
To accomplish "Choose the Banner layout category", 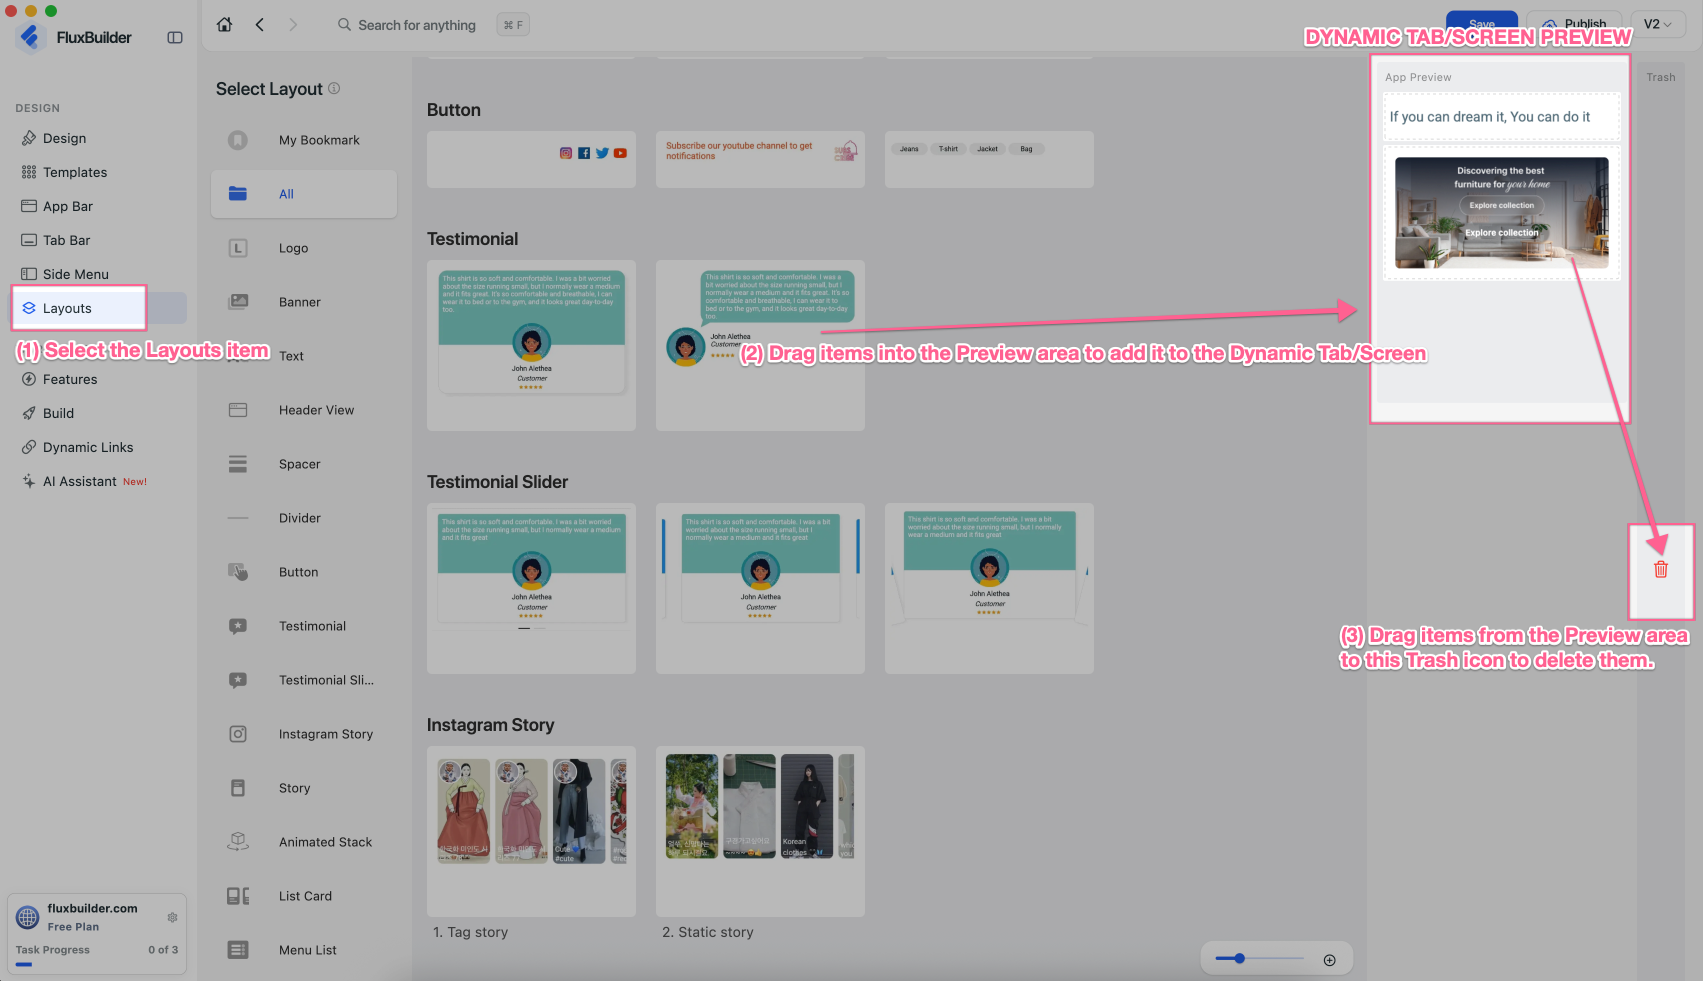I will pos(304,302).
